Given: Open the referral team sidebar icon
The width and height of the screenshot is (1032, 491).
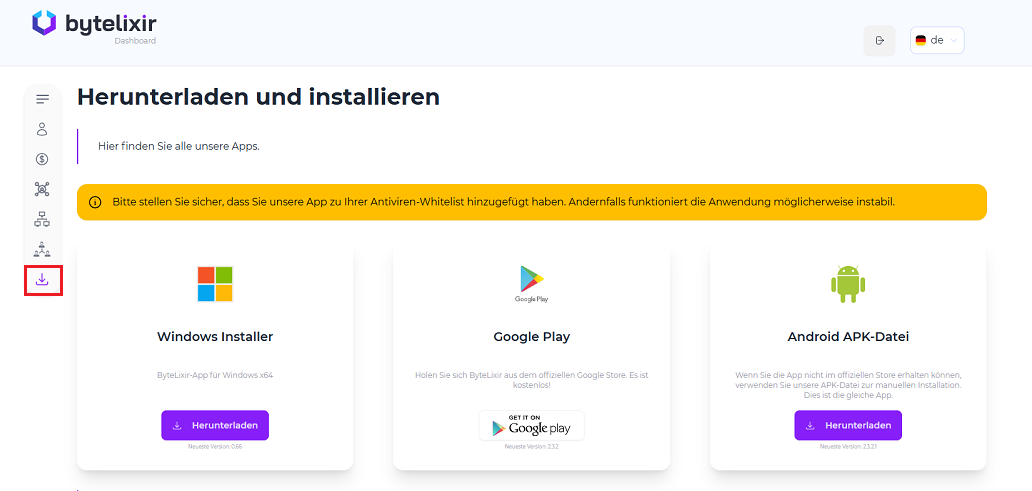Looking at the screenshot, I should (x=42, y=249).
